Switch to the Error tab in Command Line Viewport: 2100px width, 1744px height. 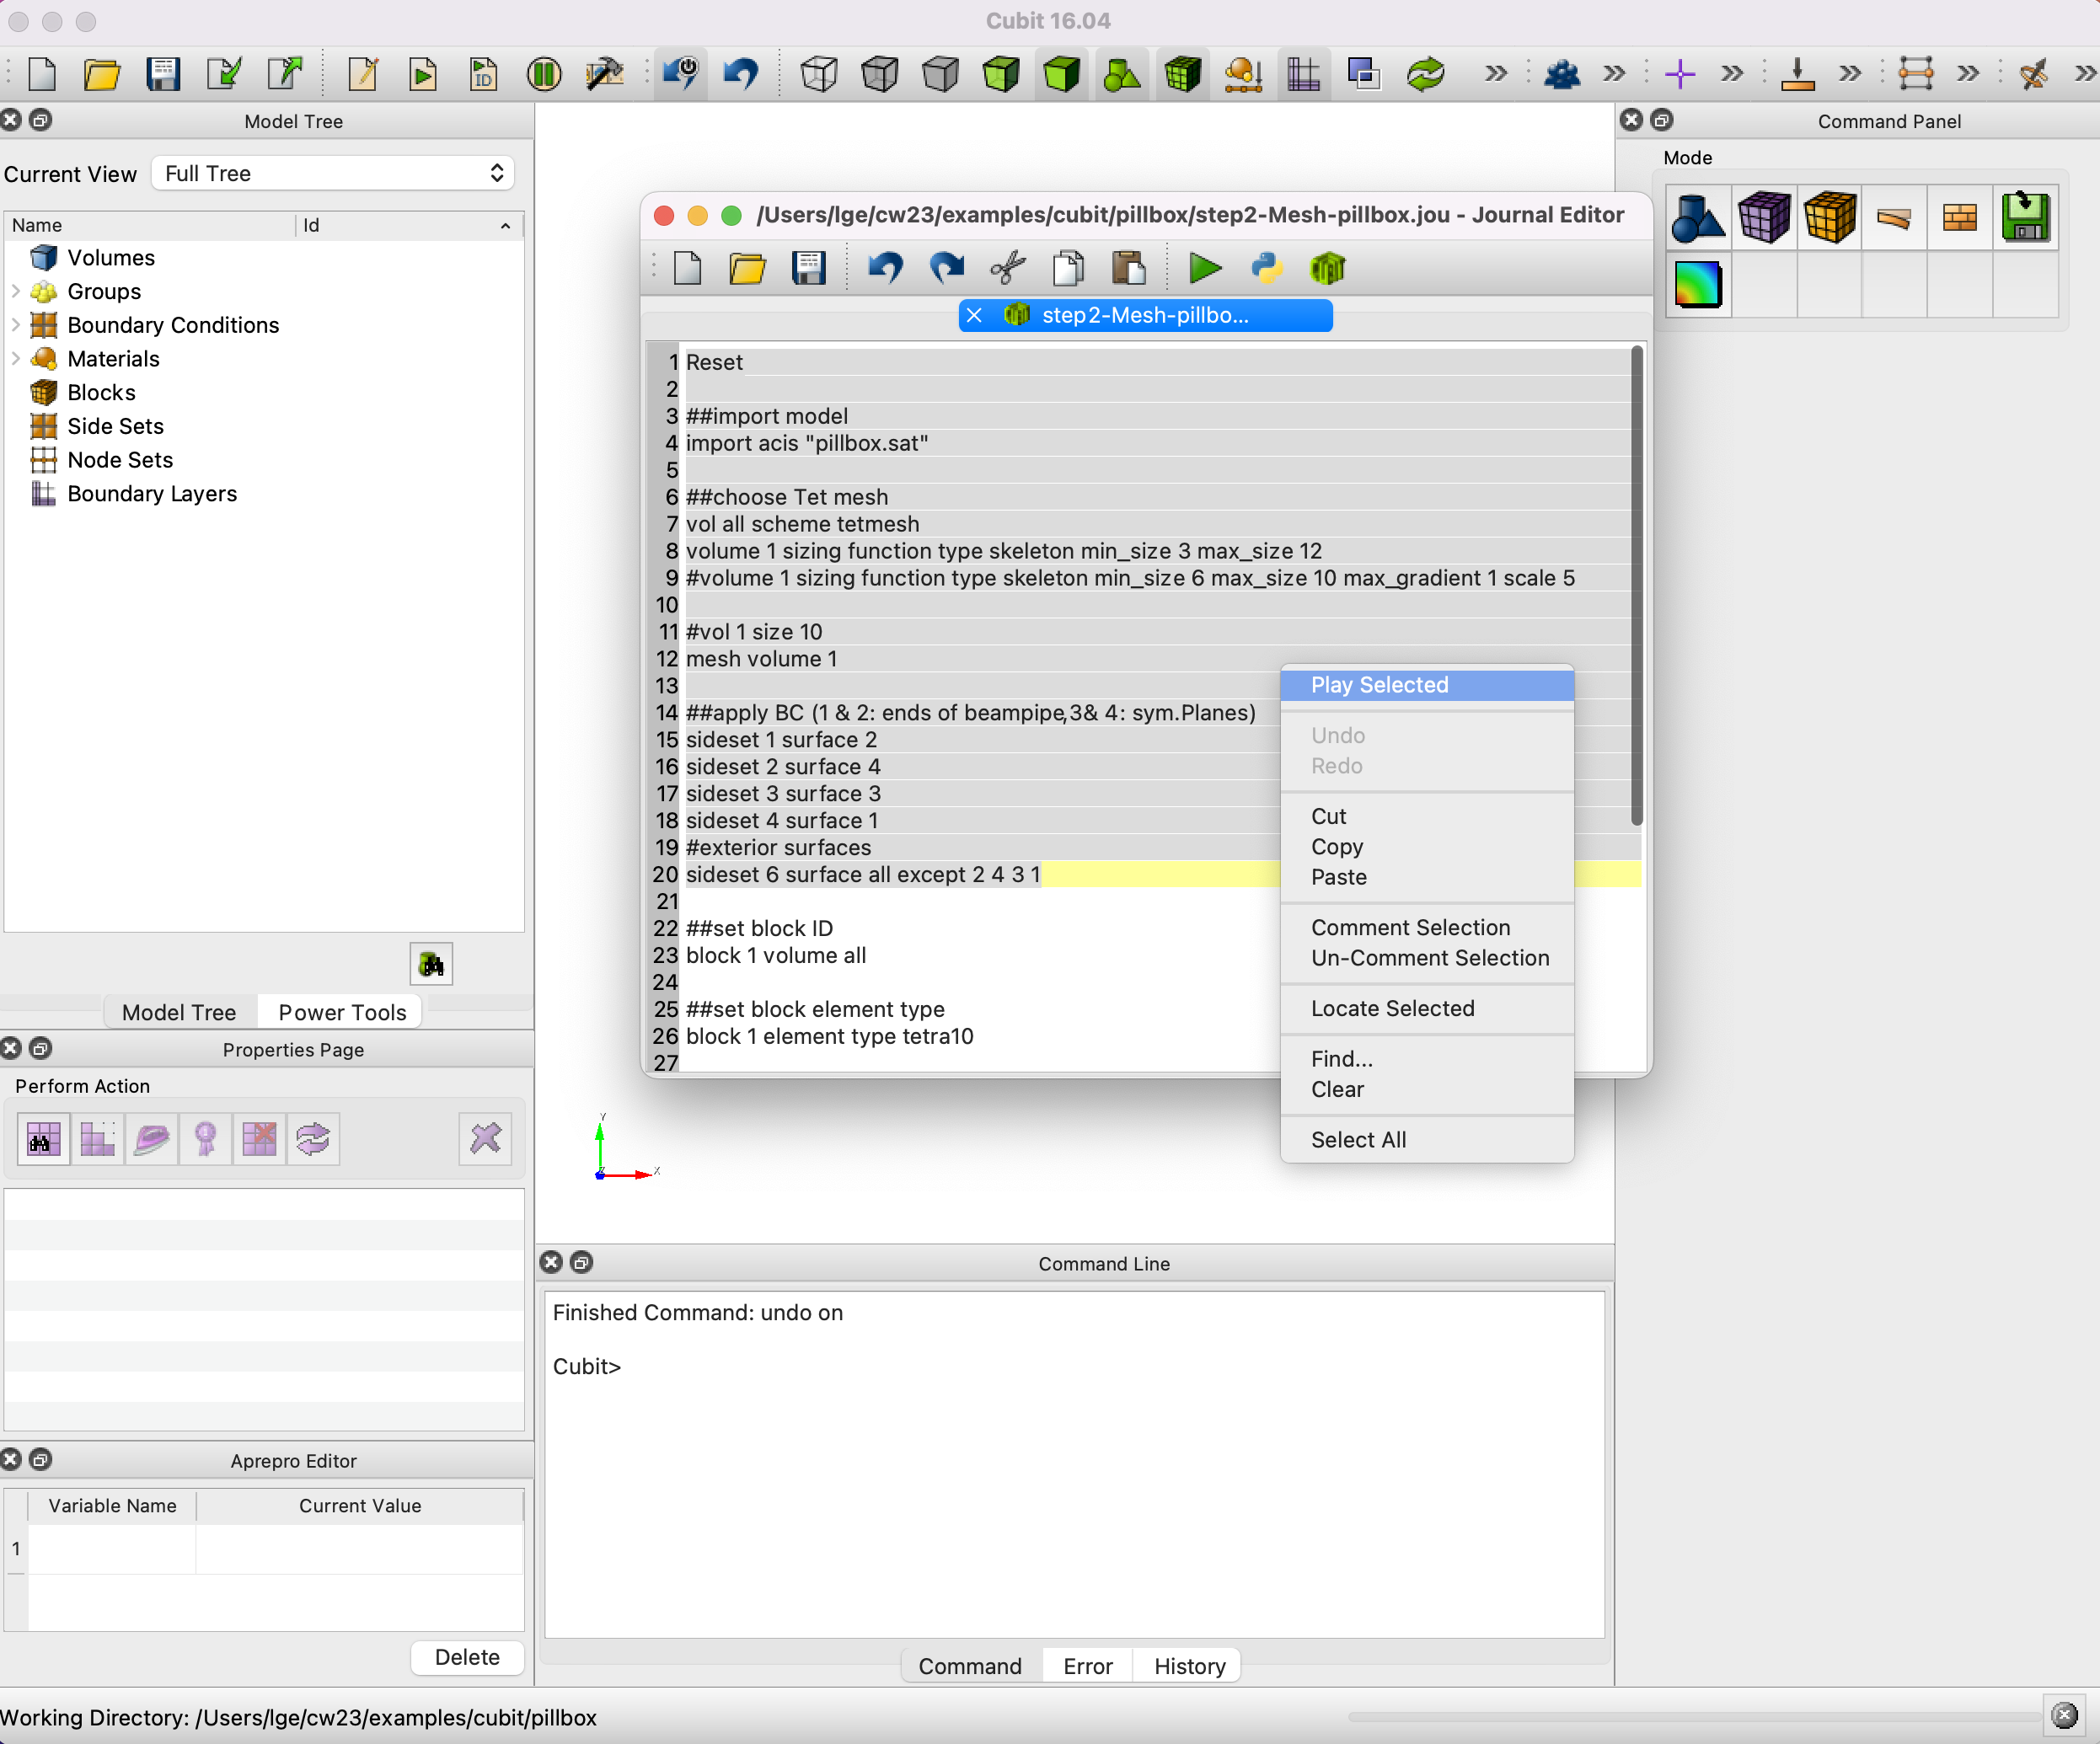click(x=1087, y=1666)
